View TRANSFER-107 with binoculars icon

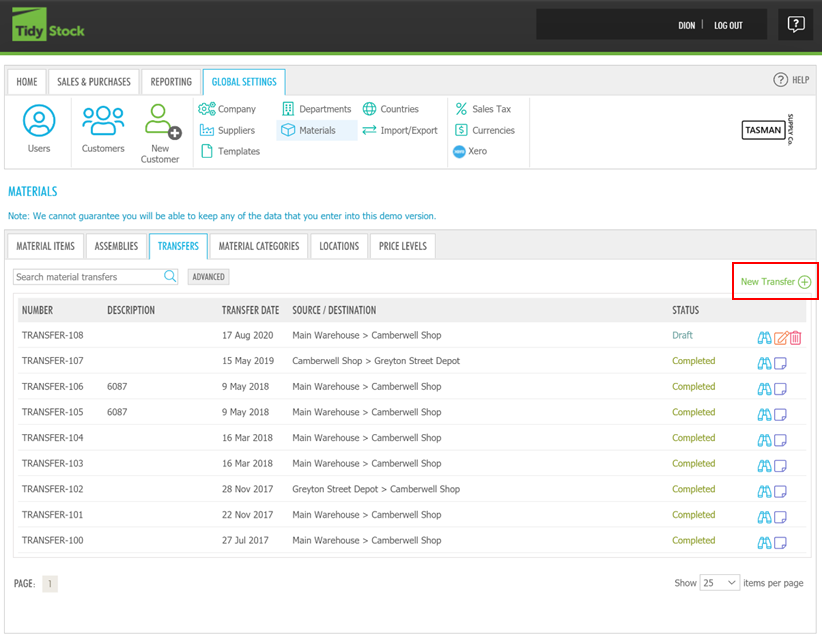click(x=764, y=362)
